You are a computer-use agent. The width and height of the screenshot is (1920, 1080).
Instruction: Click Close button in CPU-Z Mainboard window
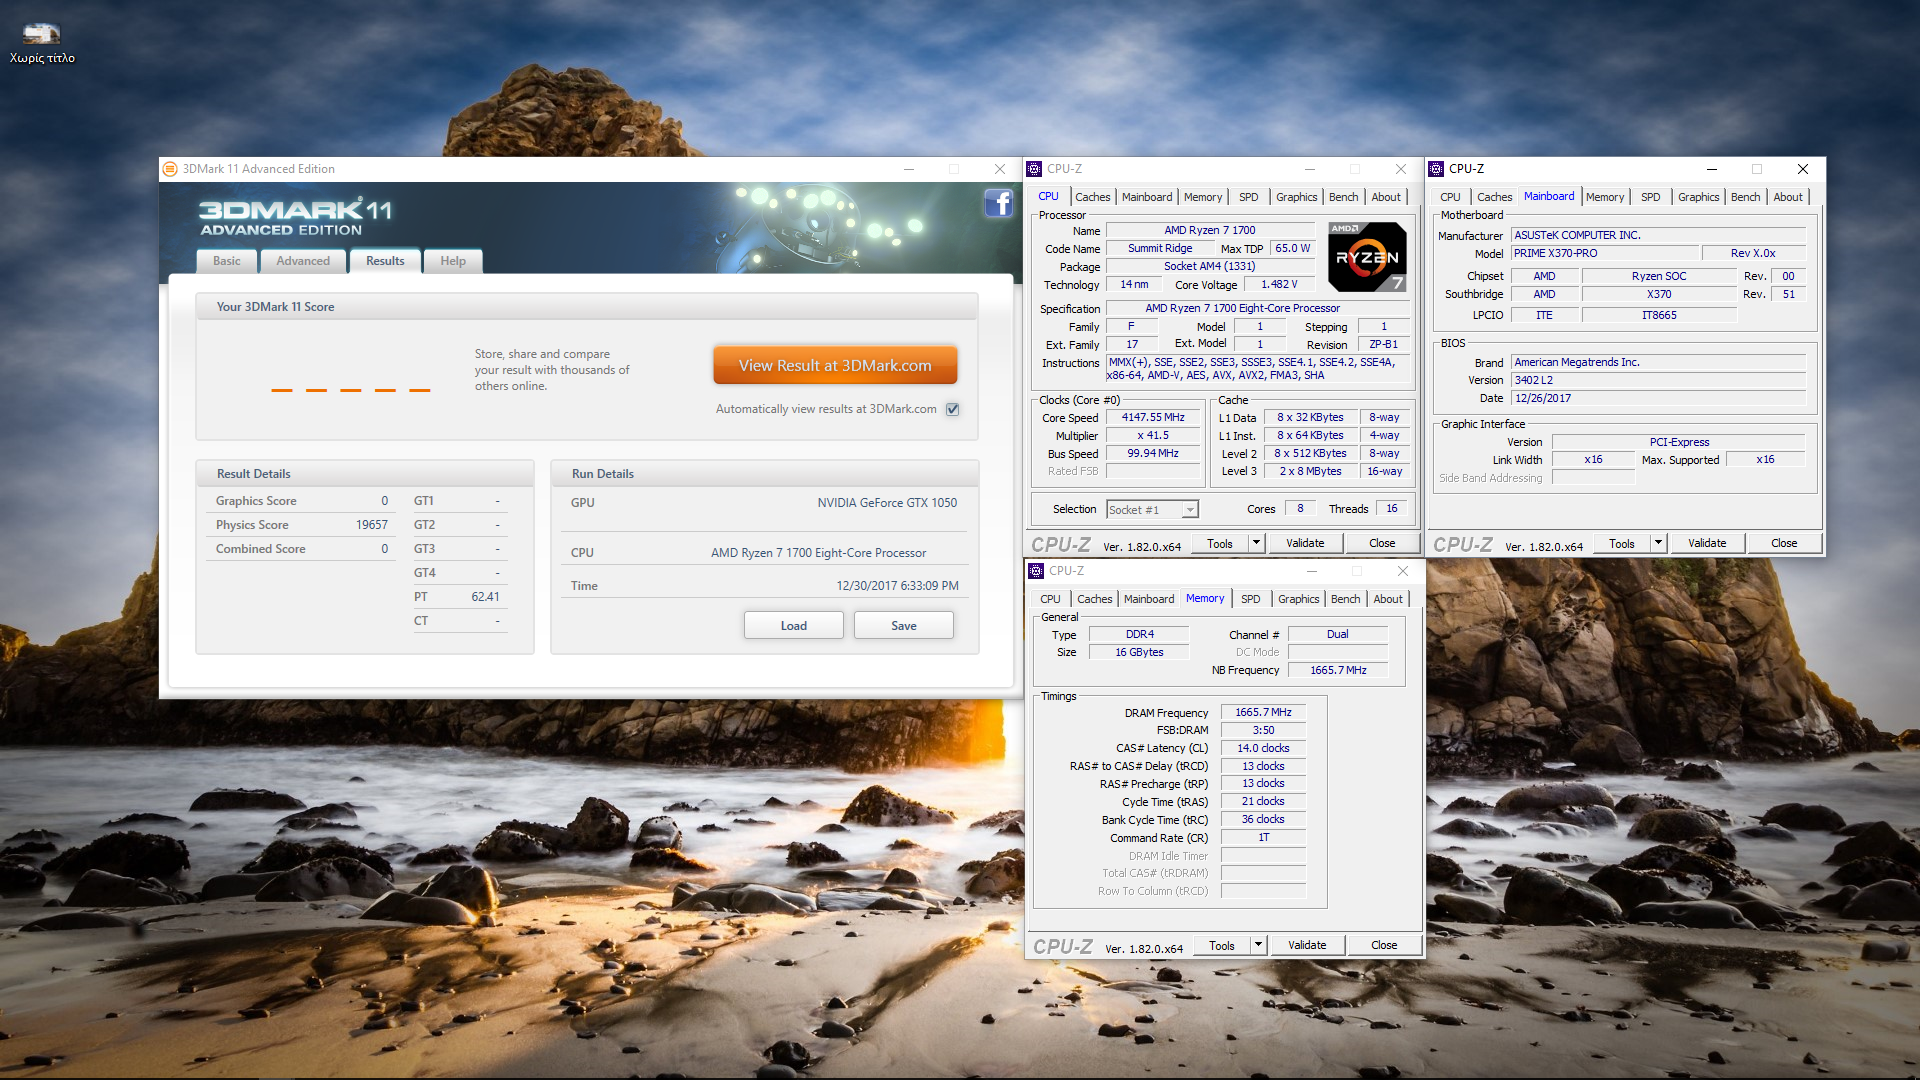click(x=1784, y=543)
